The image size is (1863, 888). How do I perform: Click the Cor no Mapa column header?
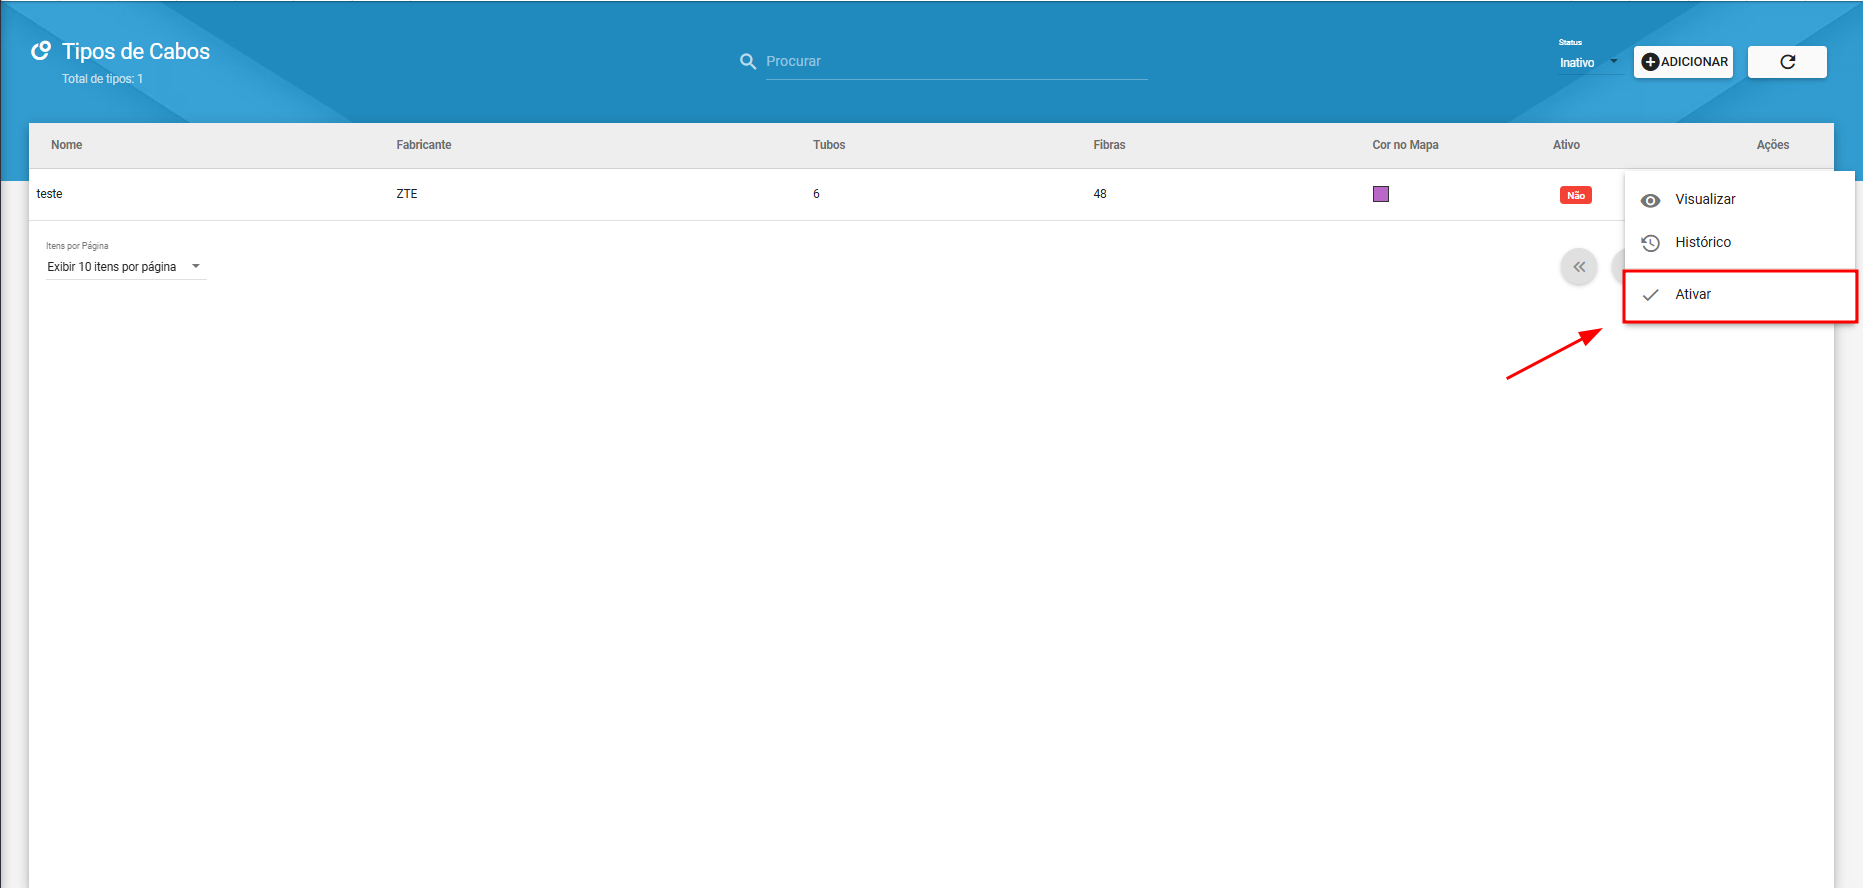(x=1405, y=145)
